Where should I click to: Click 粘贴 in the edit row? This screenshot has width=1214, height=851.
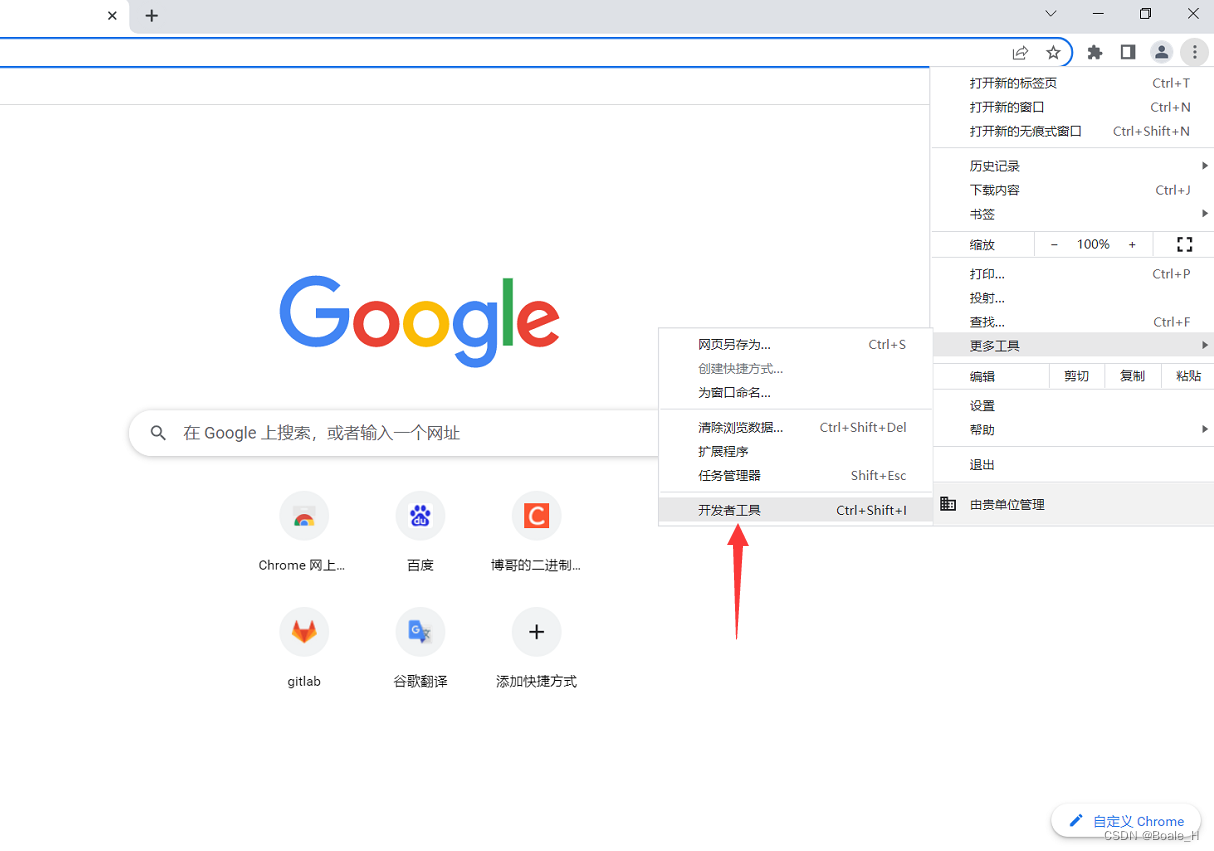[x=1188, y=376]
